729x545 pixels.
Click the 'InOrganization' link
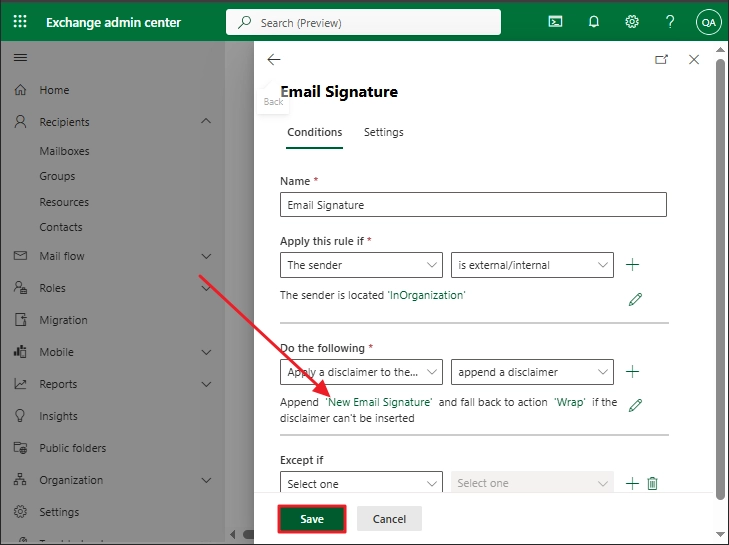pyautogui.click(x=426, y=295)
